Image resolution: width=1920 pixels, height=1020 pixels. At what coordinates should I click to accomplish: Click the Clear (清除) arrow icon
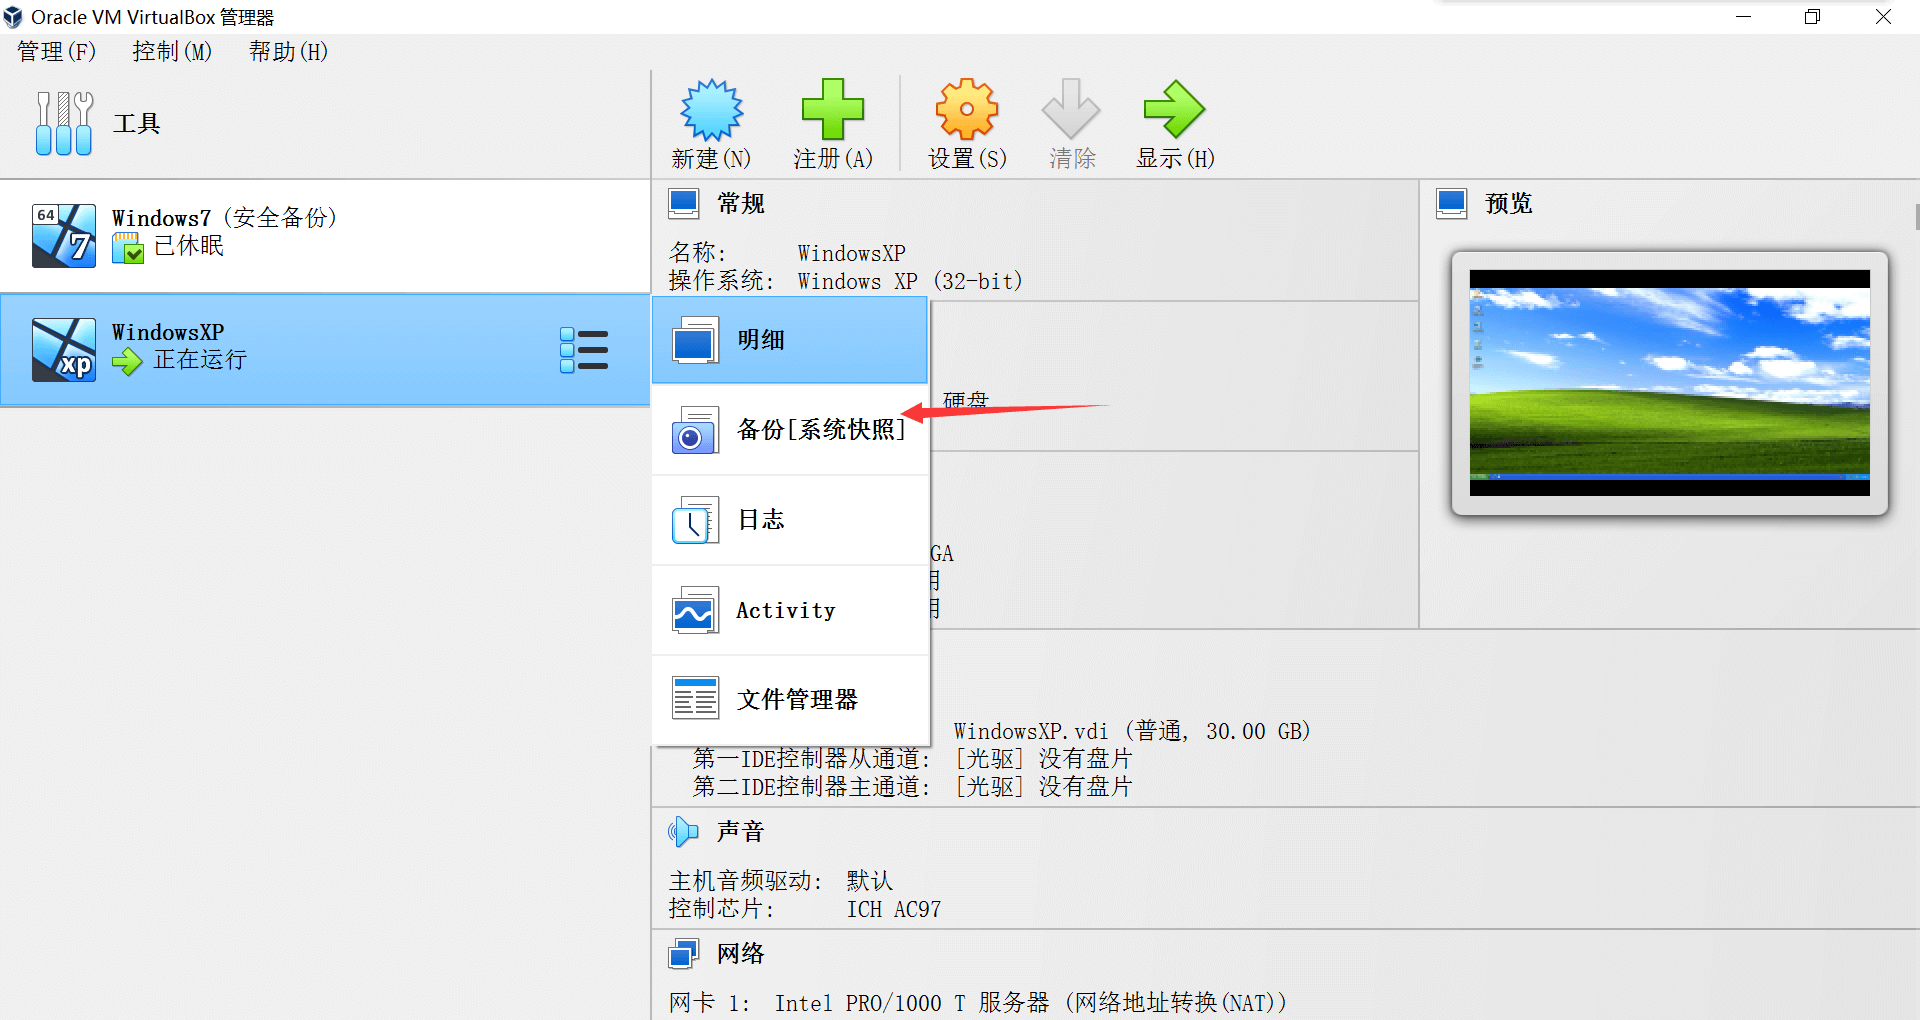coord(1071,110)
